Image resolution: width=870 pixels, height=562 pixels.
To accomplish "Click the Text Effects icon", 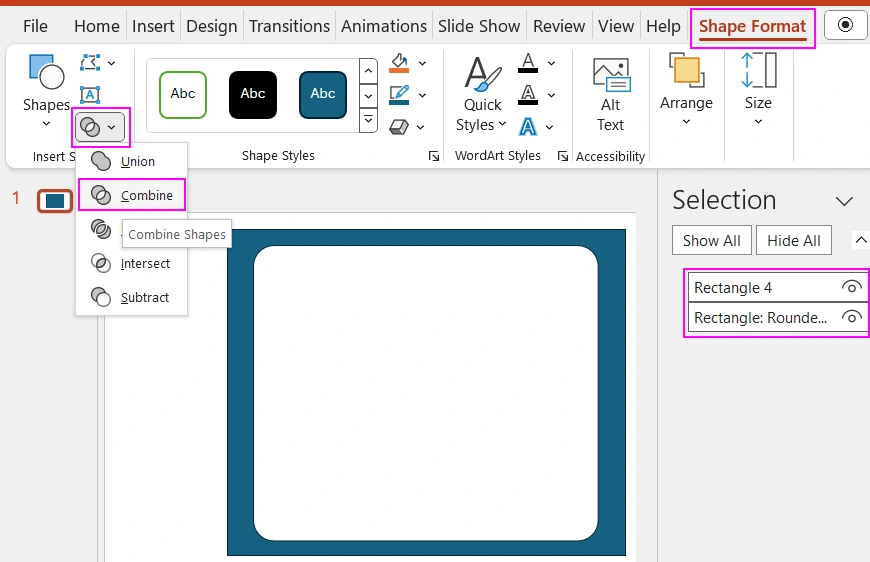I will point(528,127).
